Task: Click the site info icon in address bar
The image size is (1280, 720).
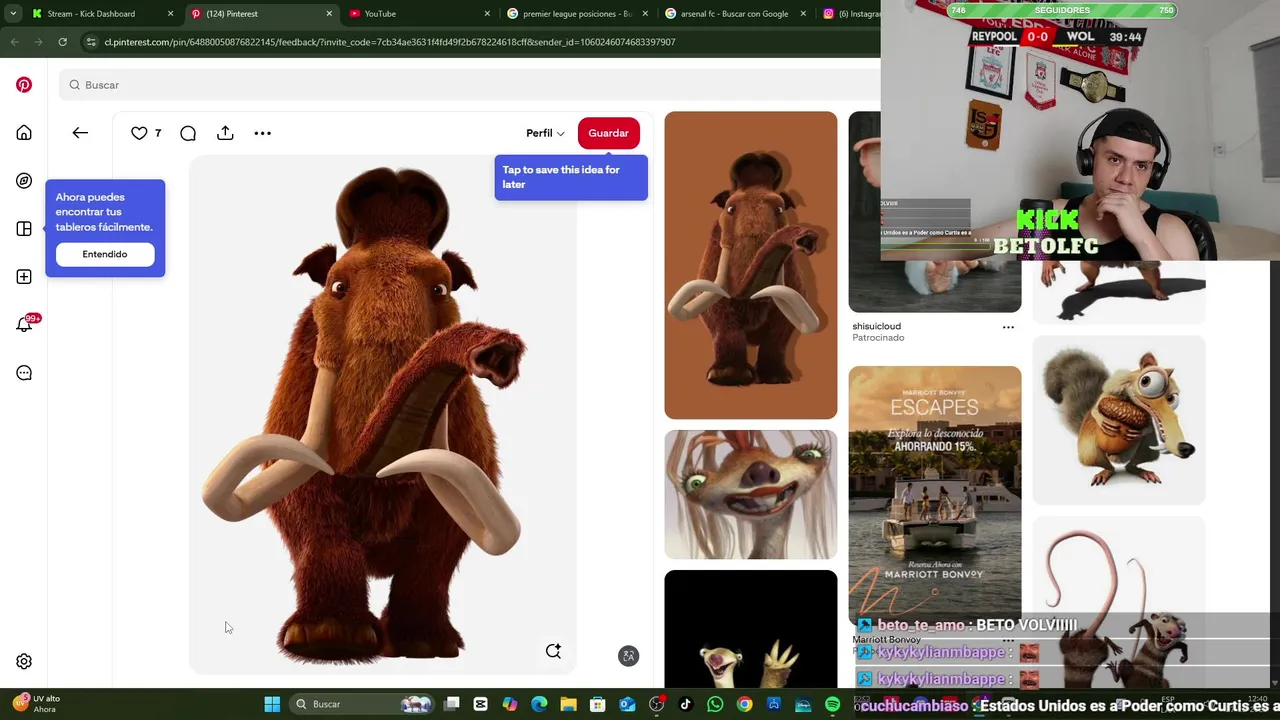Action: [91, 42]
